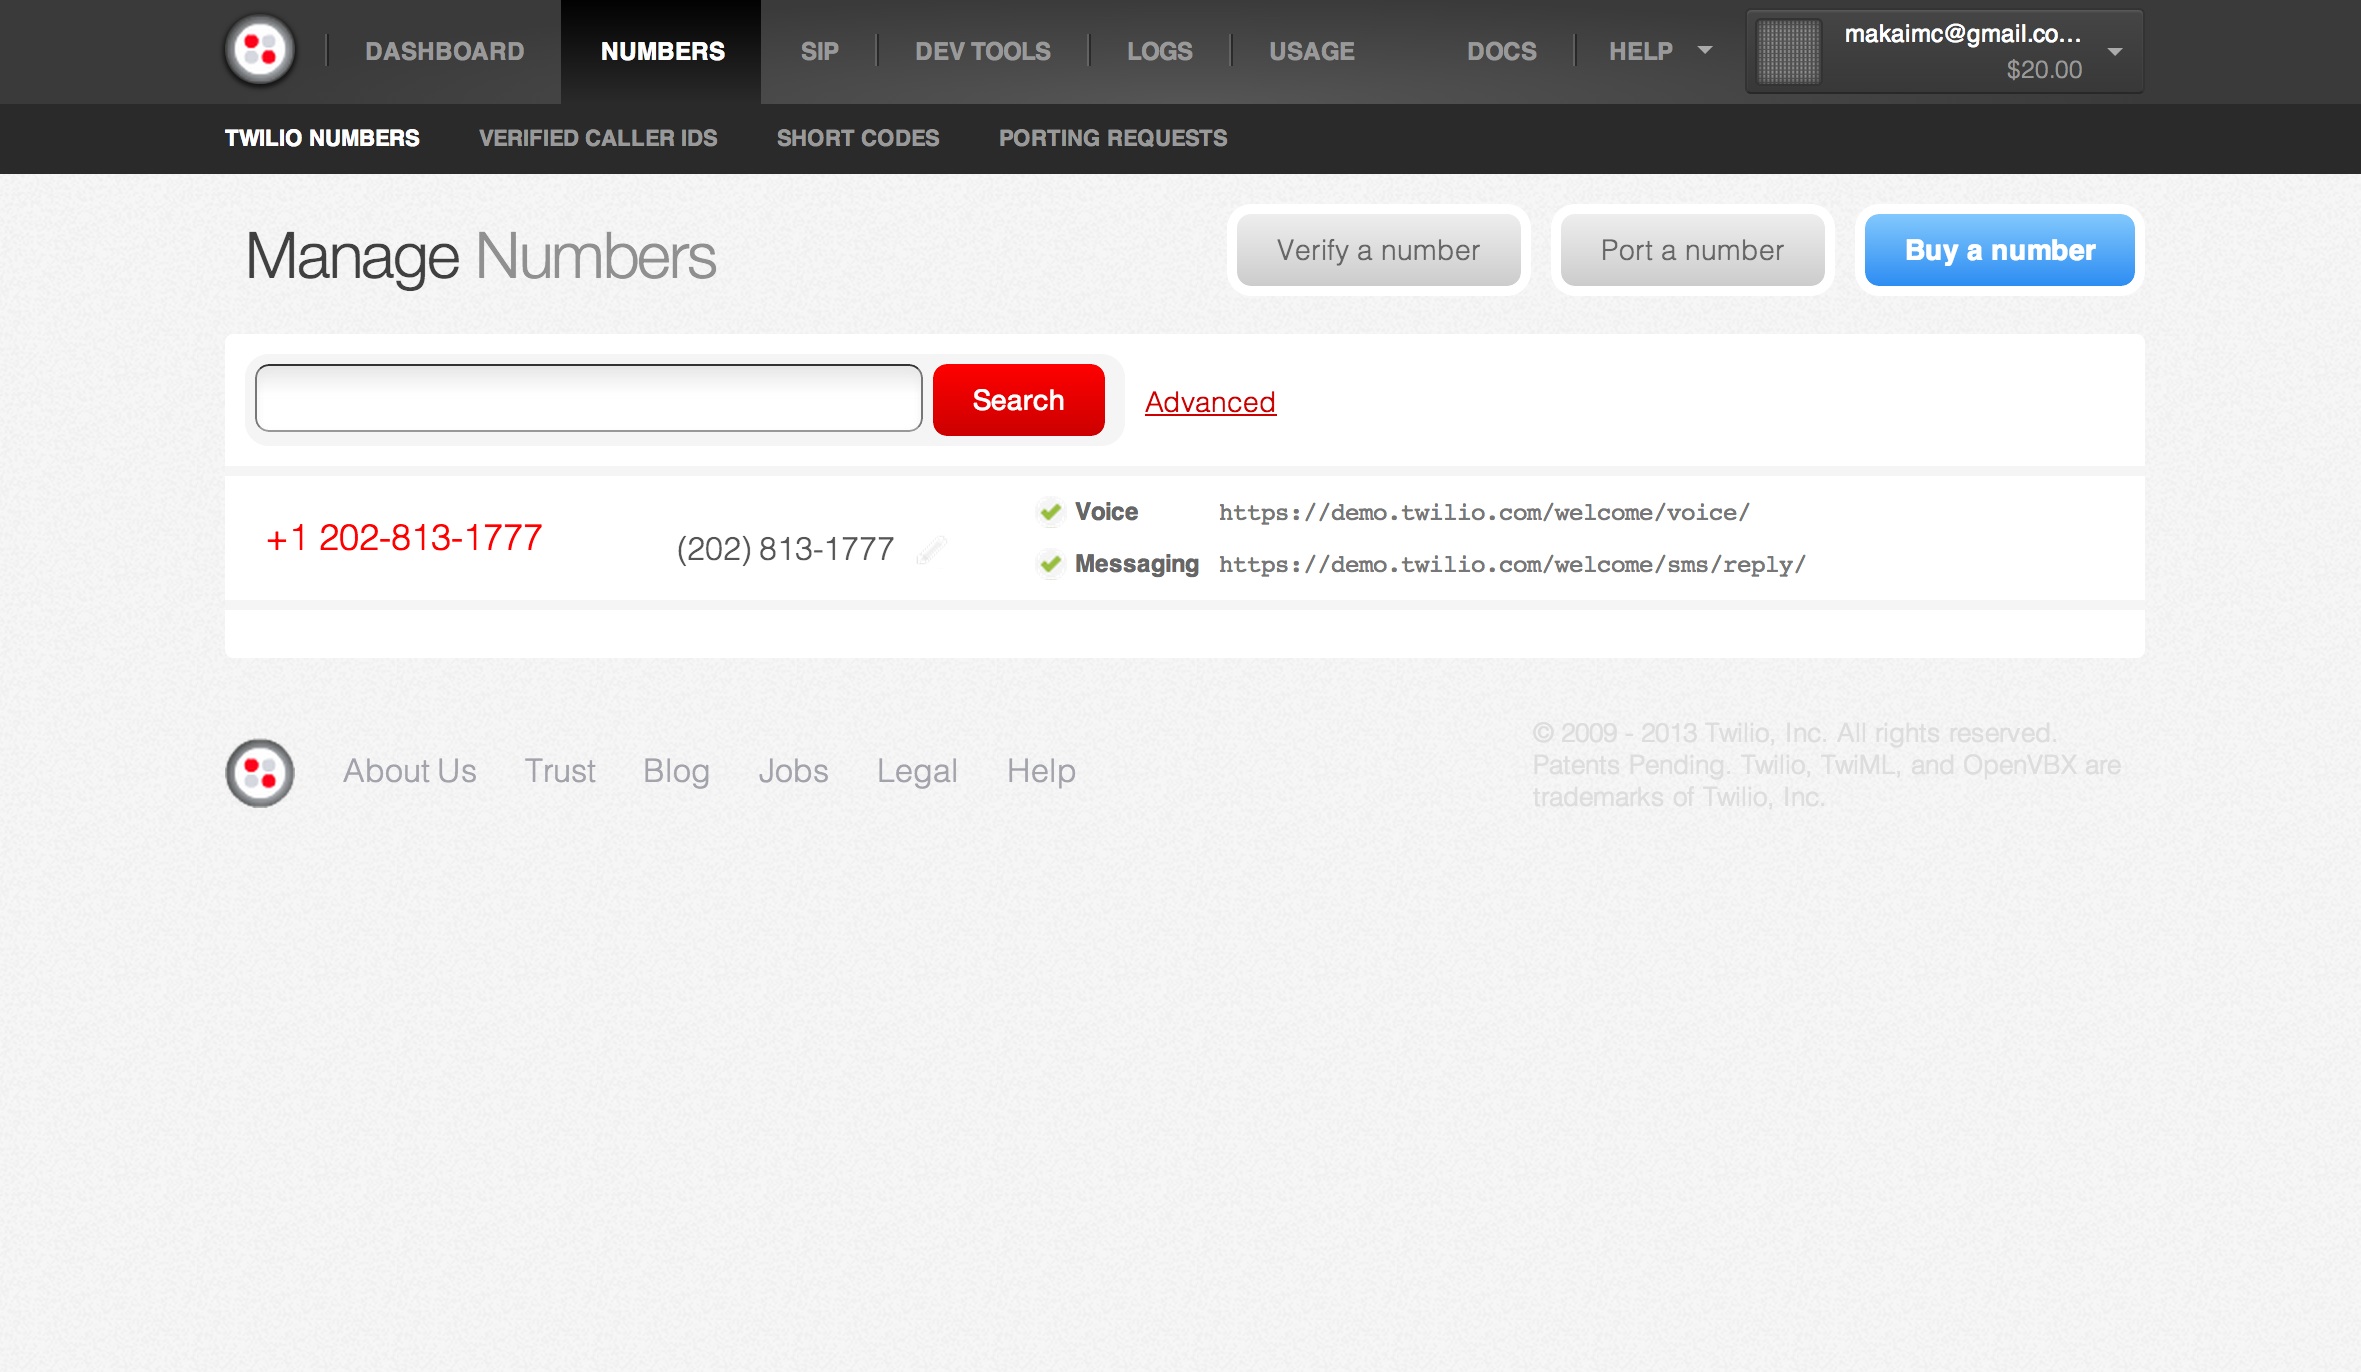Open the Docs link in the header
This screenshot has height=1372, width=2361.
point(1502,51)
